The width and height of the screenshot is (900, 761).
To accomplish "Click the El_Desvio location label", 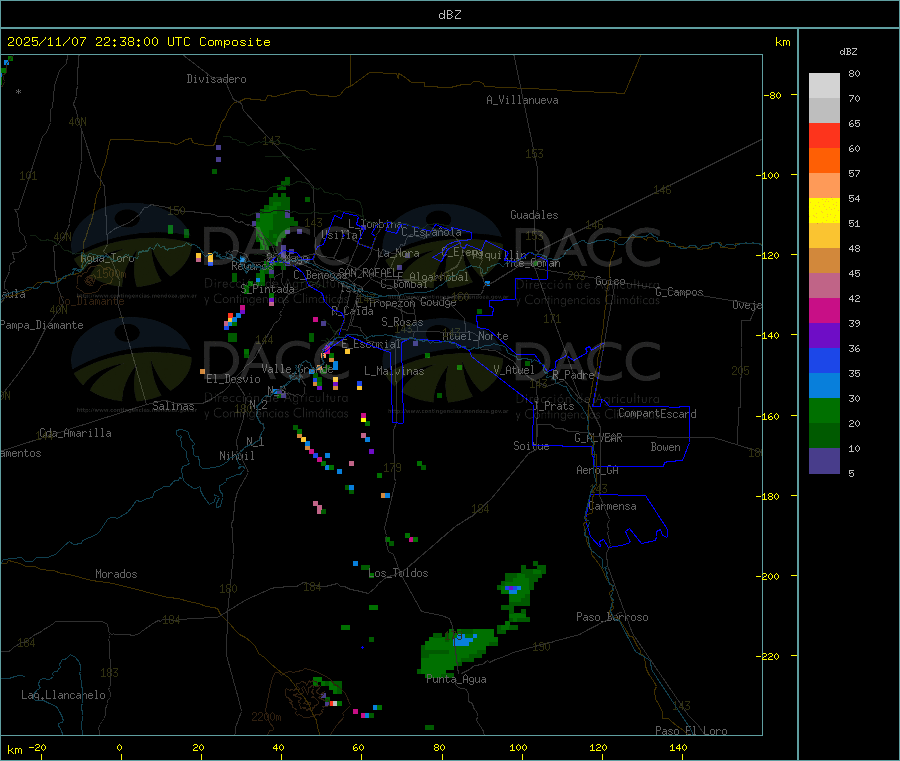I will tap(234, 379).
